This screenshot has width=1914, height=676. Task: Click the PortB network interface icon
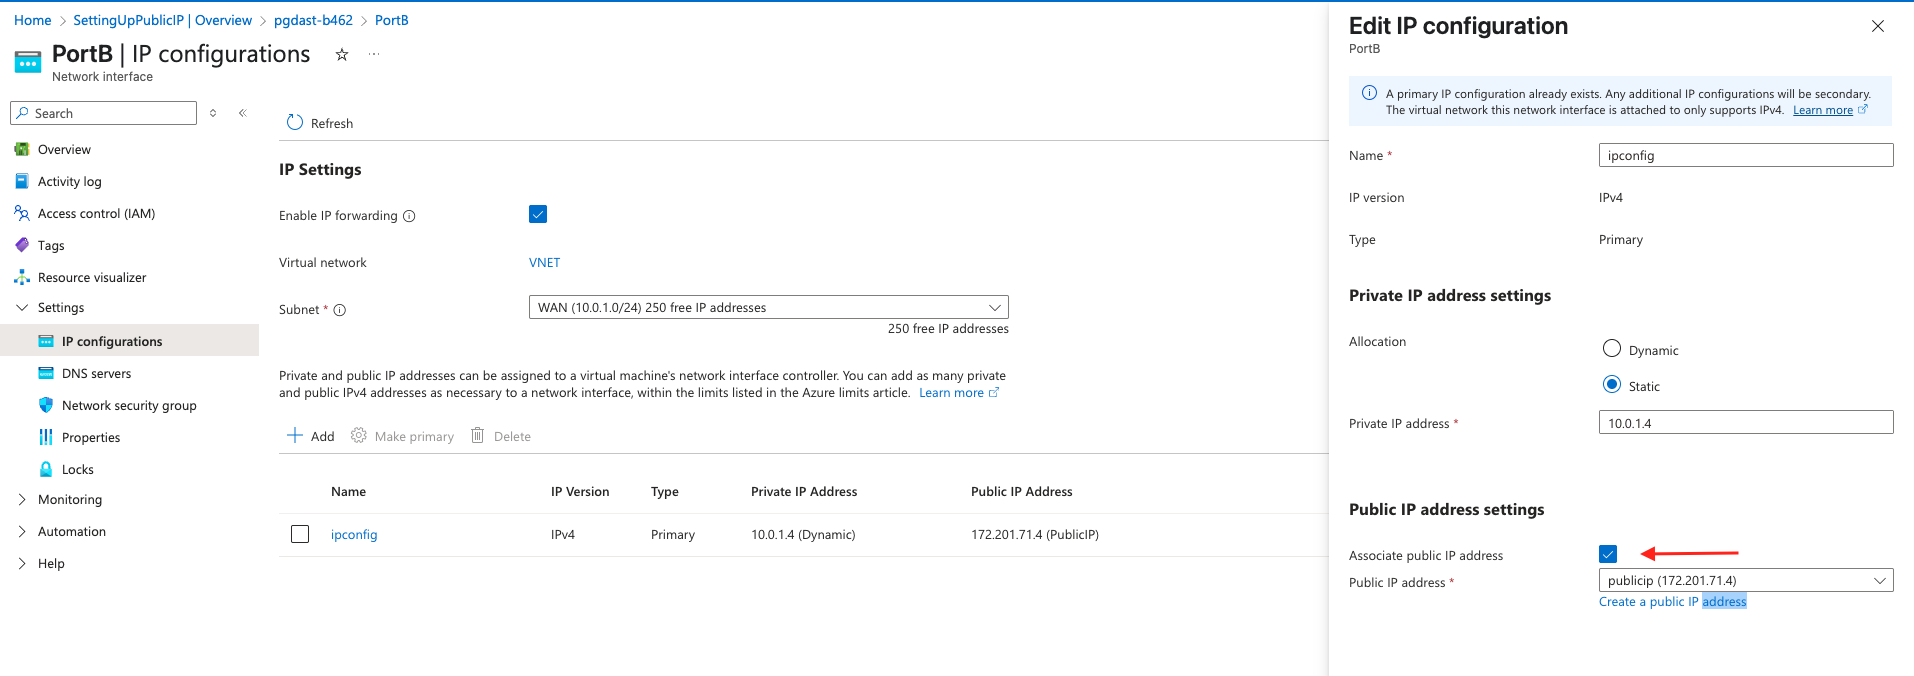[x=28, y=62]
